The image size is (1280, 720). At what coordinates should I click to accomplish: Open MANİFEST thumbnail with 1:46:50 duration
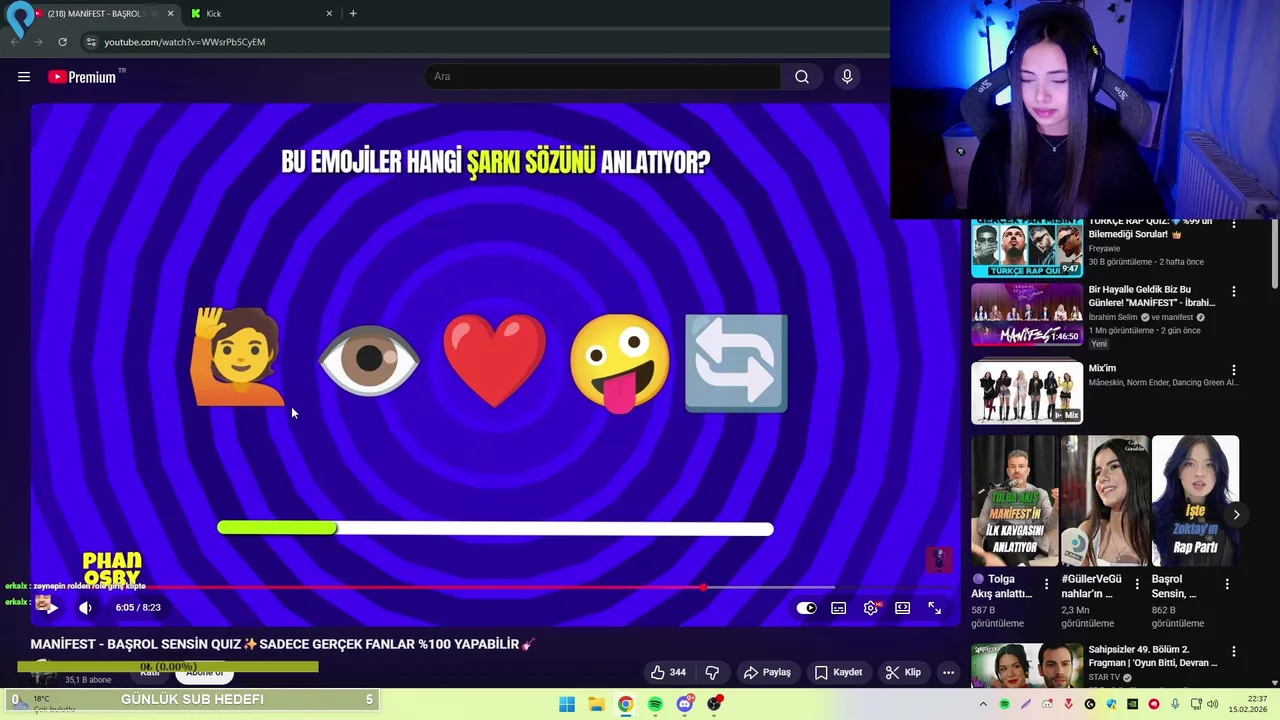click(1027, 315)
